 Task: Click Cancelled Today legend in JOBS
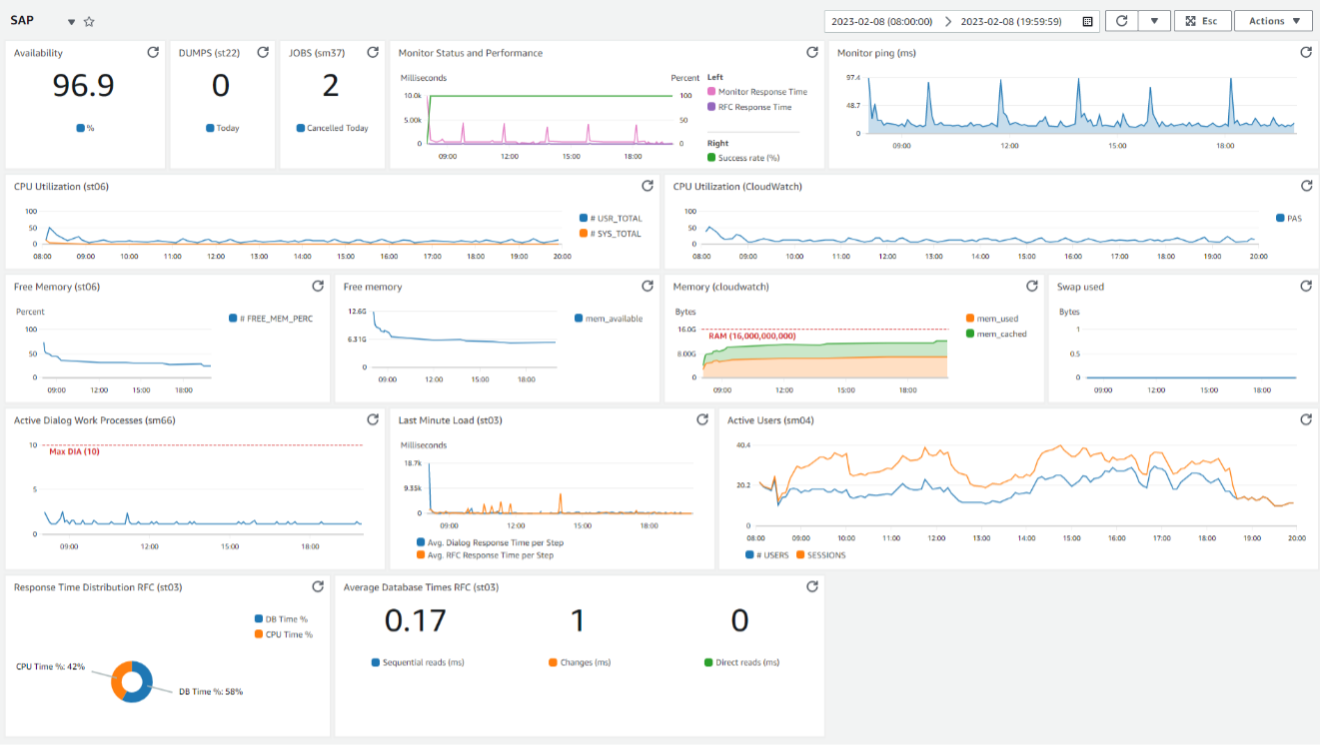pyautogui.click(x=332, y=128)
